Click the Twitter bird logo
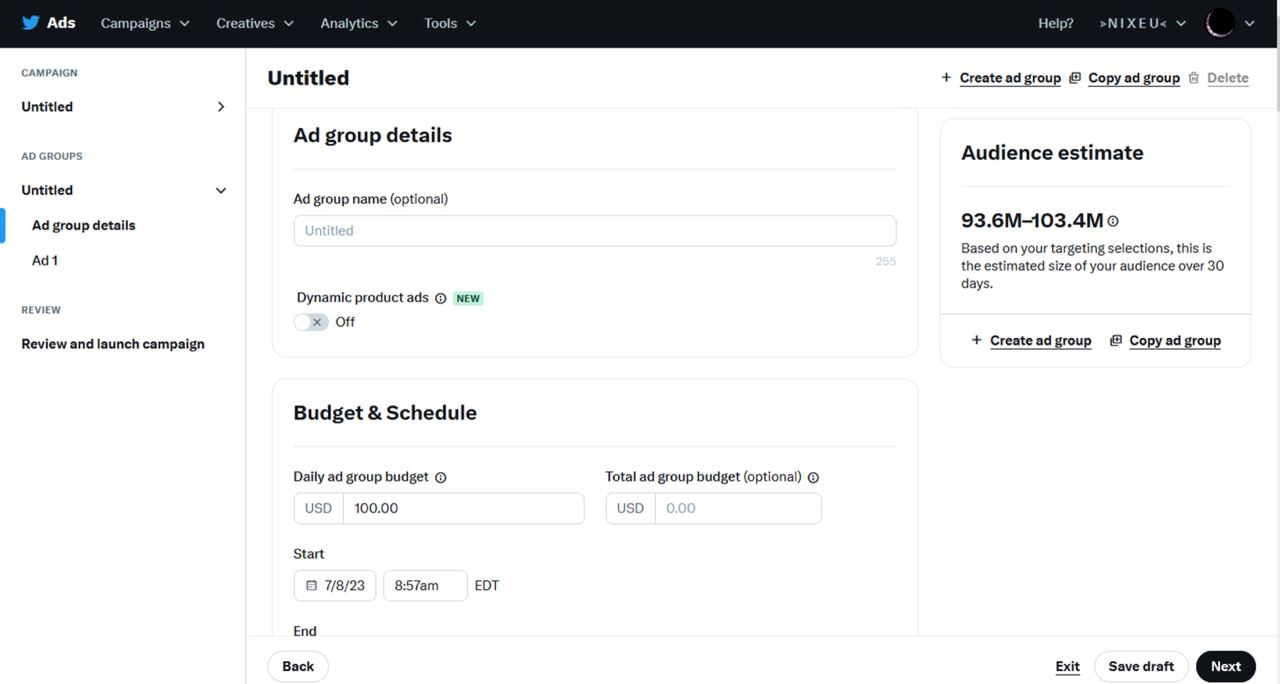Image resolution: width=1280 pixels, height=684 pixels. click(x=31, y=23)
